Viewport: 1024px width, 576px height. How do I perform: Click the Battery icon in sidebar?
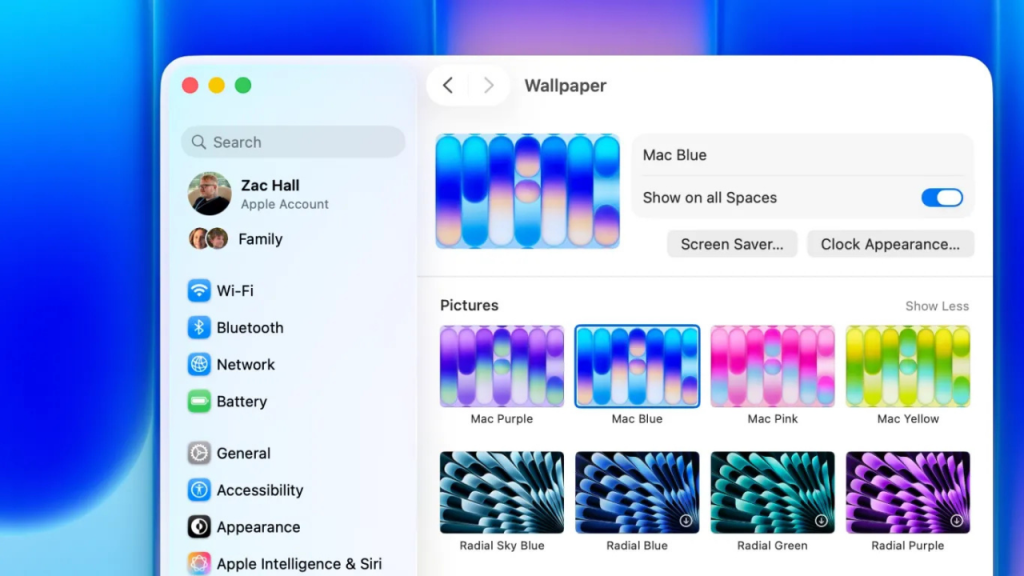(x=199, y=402)
